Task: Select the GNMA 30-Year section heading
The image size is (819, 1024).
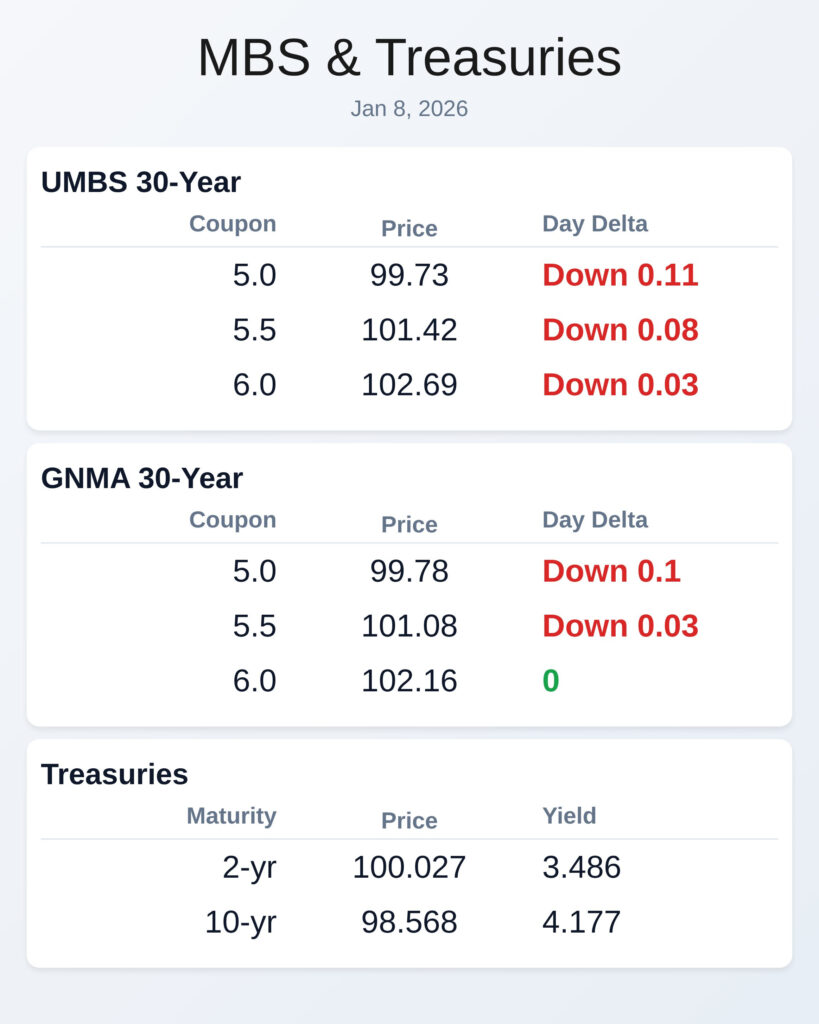Action: 142,478
